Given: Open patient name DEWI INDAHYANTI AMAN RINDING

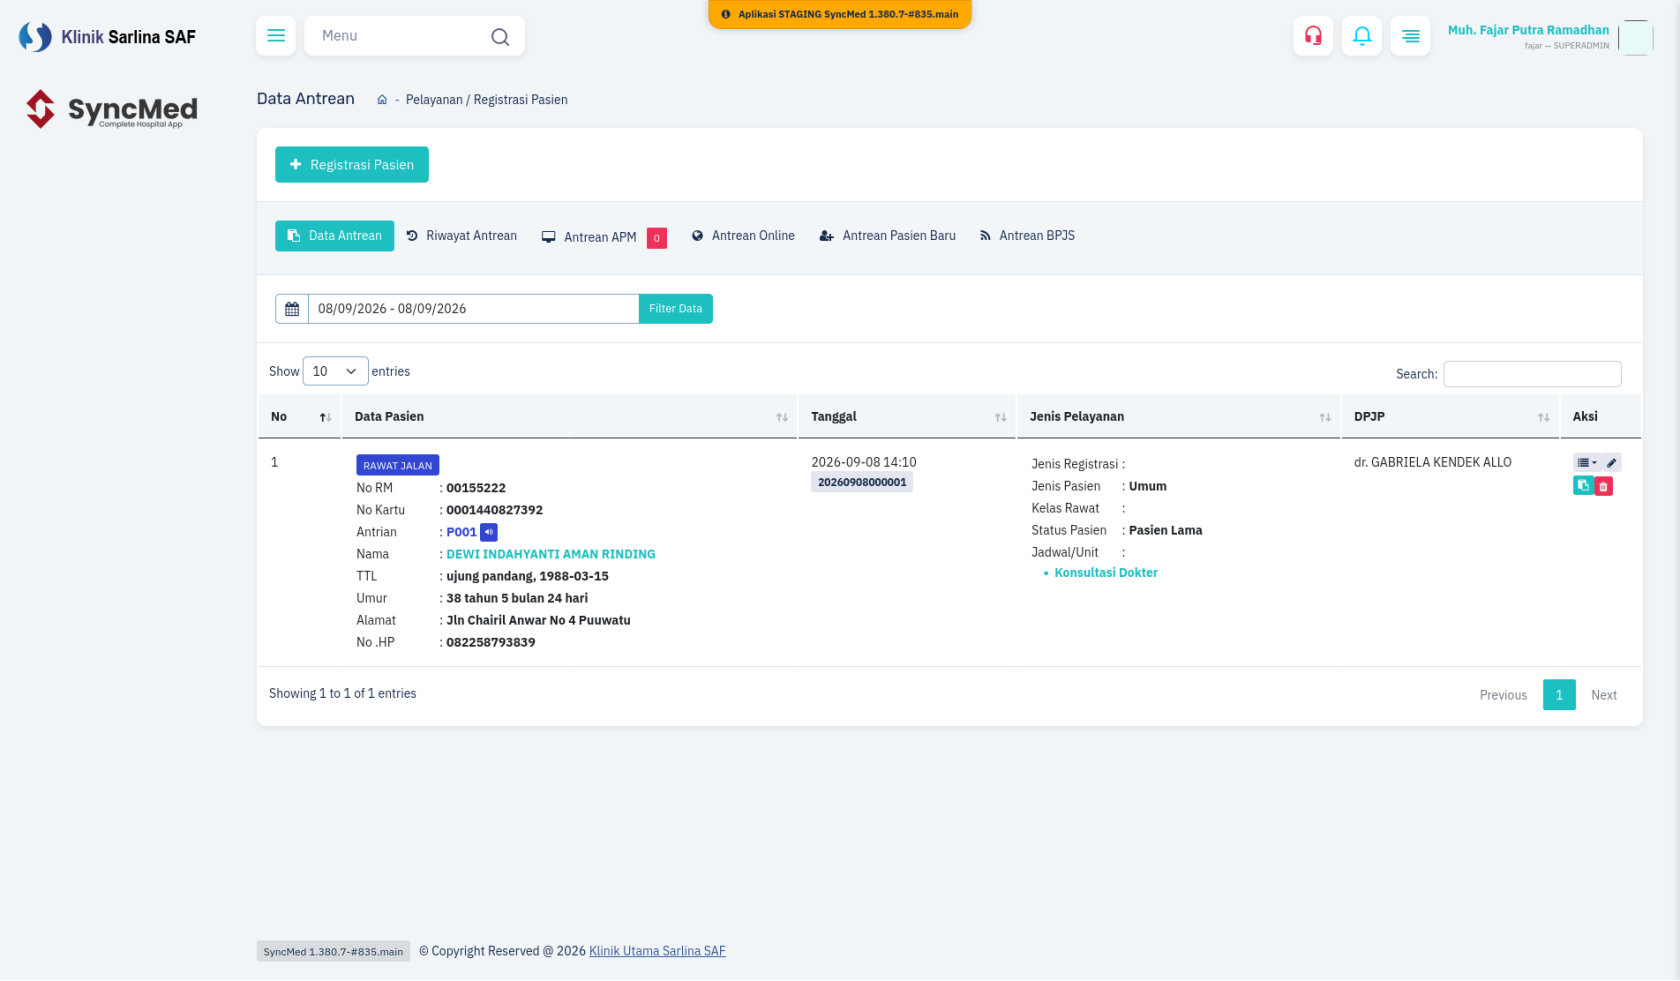Looking at the screenshot, I should coord(551,554).
